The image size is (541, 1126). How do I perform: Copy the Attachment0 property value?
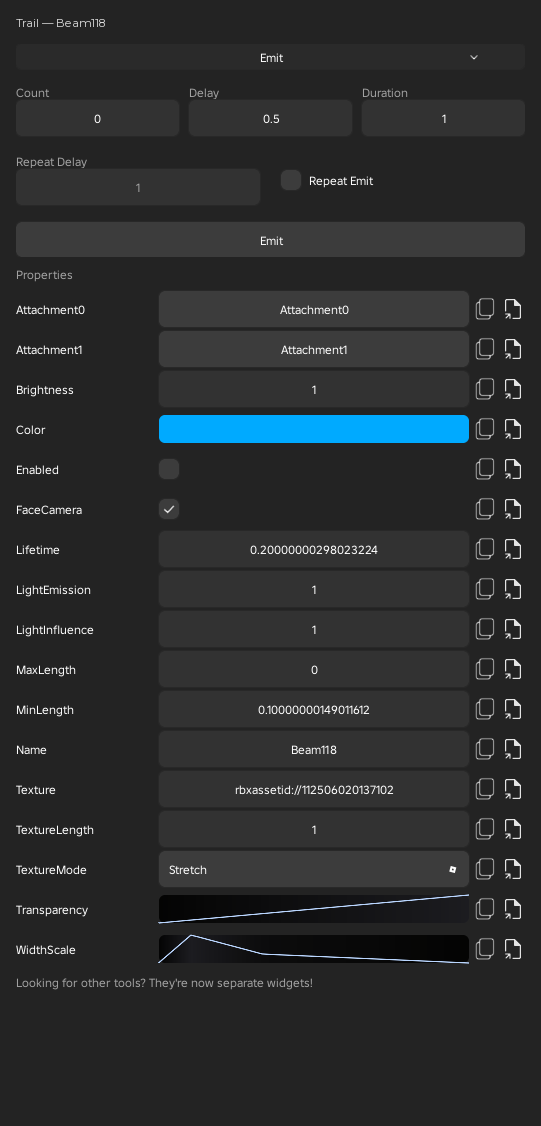coord(485,310)
